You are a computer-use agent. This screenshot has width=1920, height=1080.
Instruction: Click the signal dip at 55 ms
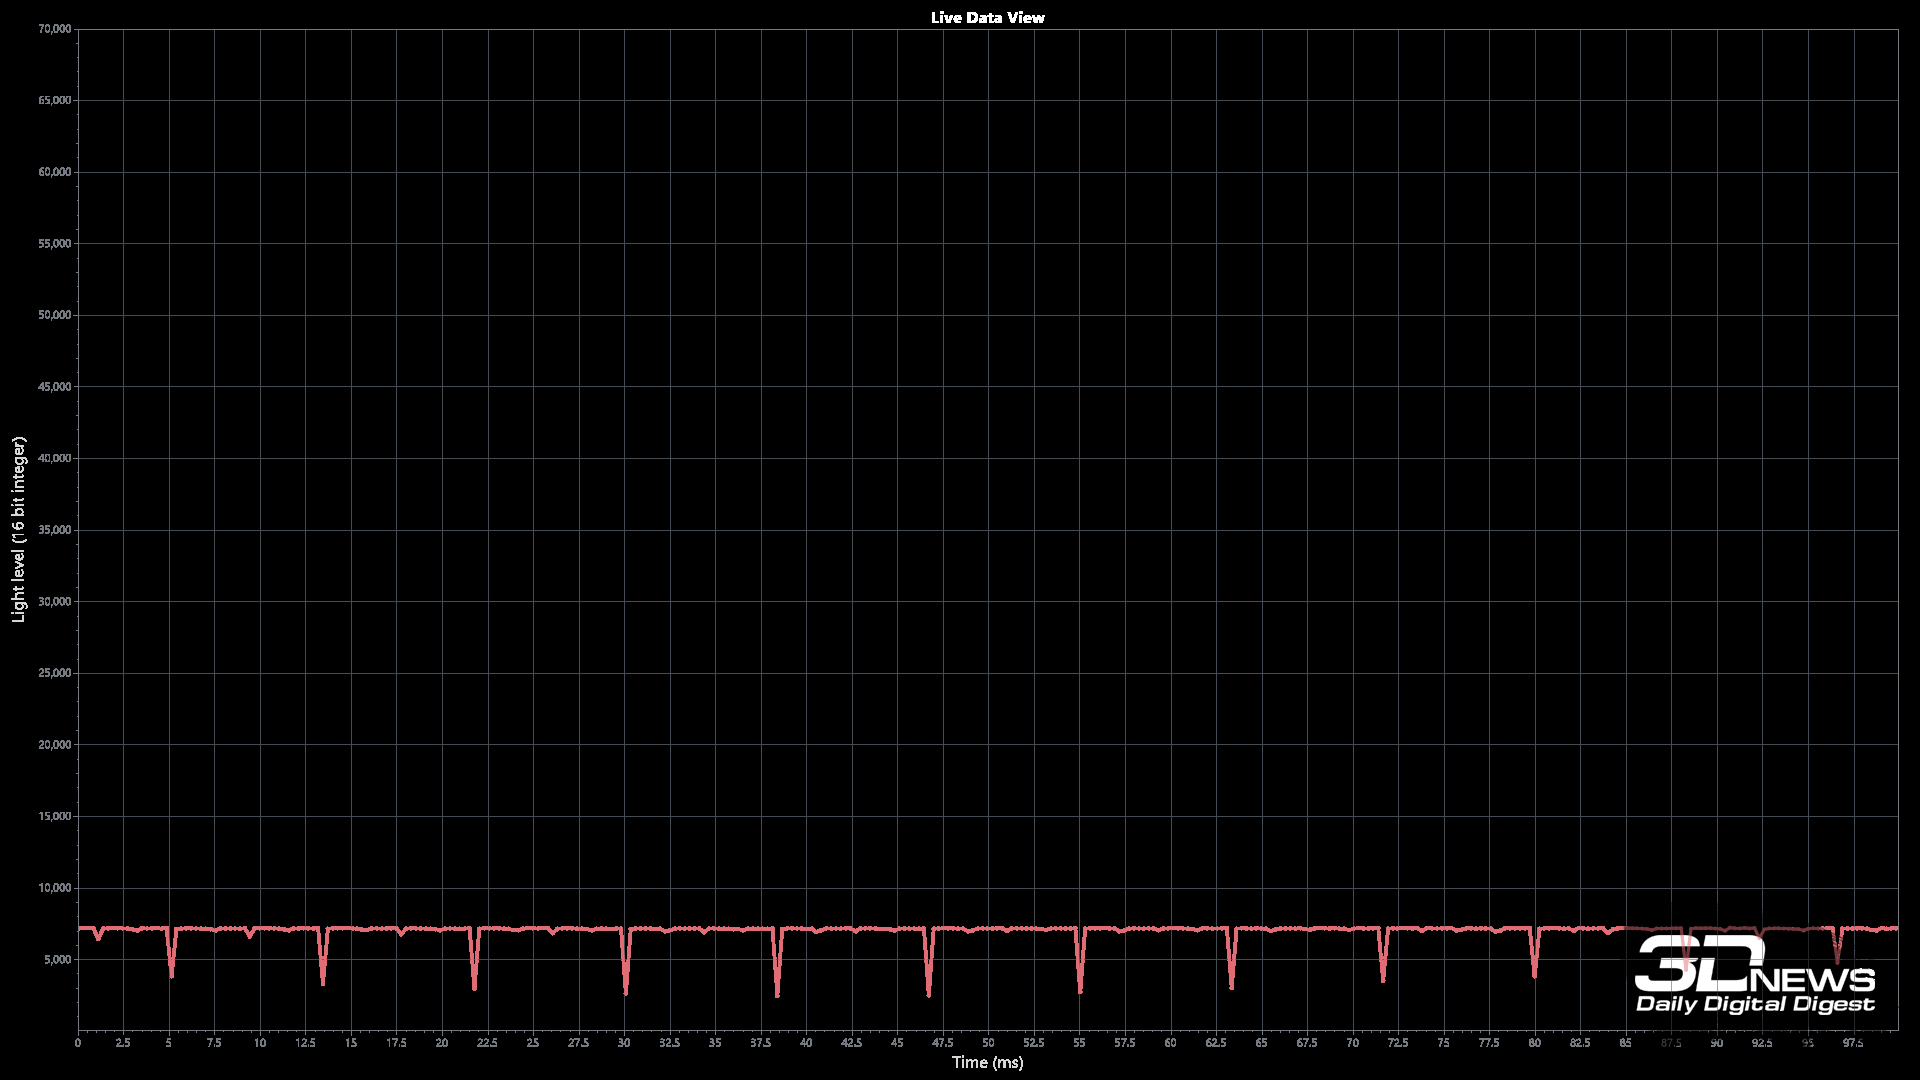pos(1080,975)
